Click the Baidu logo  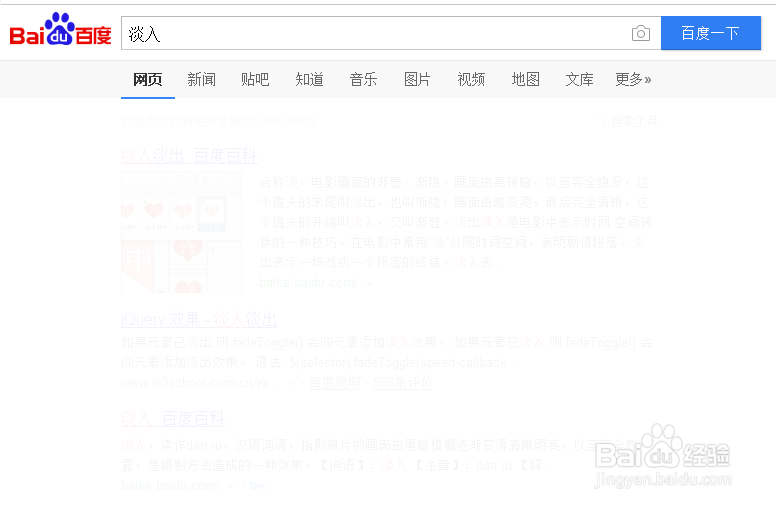[60, 29]
